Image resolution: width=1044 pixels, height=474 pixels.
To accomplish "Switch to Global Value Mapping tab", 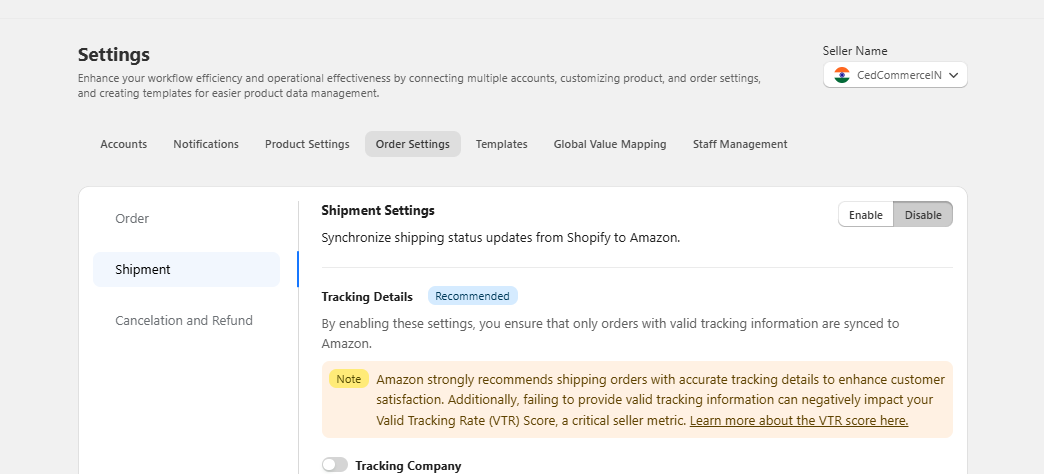I will (x=610, y=144).
